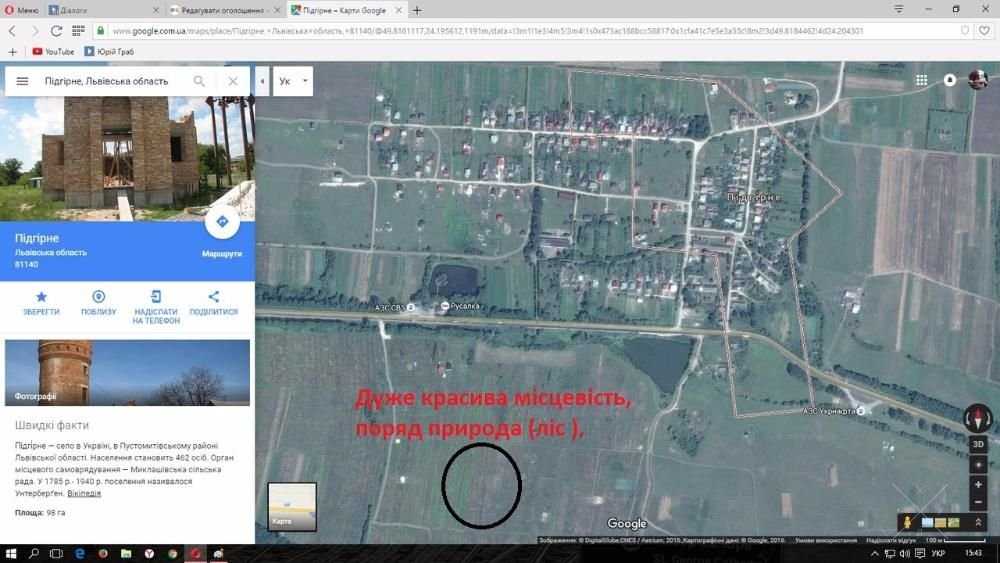The image size is (1000, 563).
Task: Open the Юрій Граб bookmark
Action: click(x=109, y=52)
